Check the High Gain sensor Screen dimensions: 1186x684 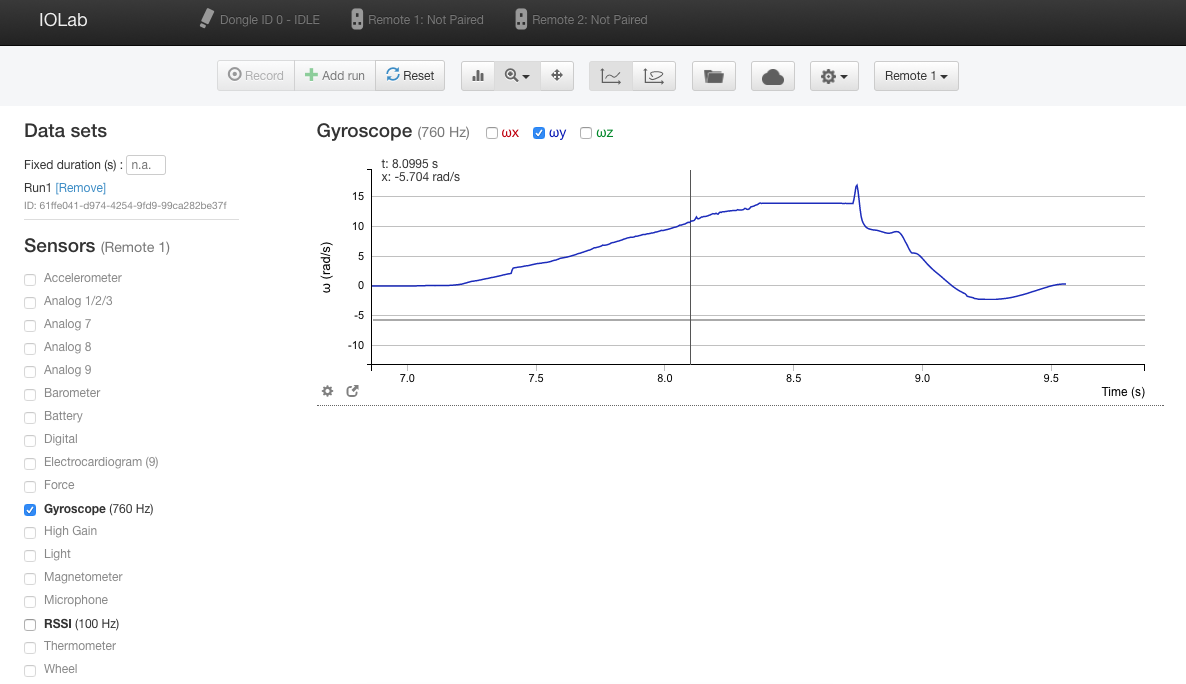click(x=30, y=533)
